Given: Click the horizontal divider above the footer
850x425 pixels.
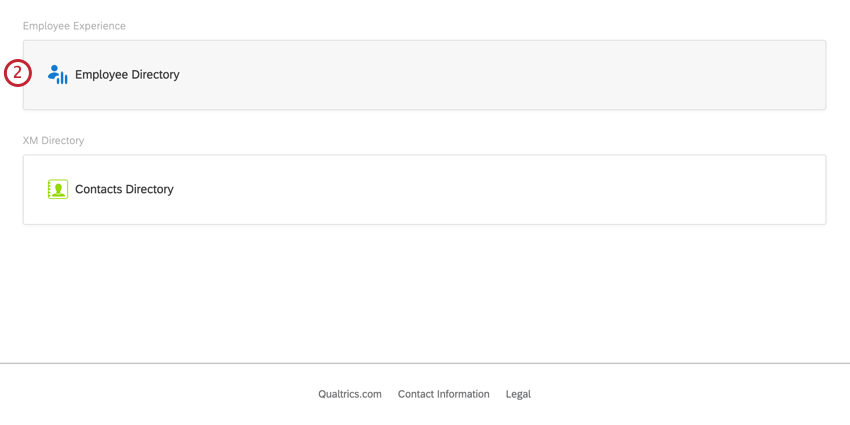Looking at the screenshot, I should click(x=425, y=363).
